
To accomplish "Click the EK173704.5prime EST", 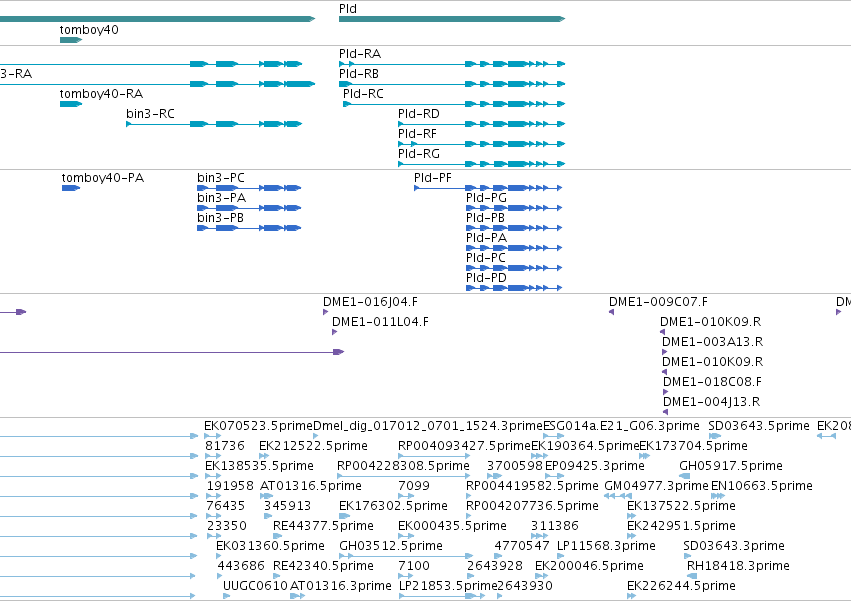I will pyautogui.click(x=644, y=456).
